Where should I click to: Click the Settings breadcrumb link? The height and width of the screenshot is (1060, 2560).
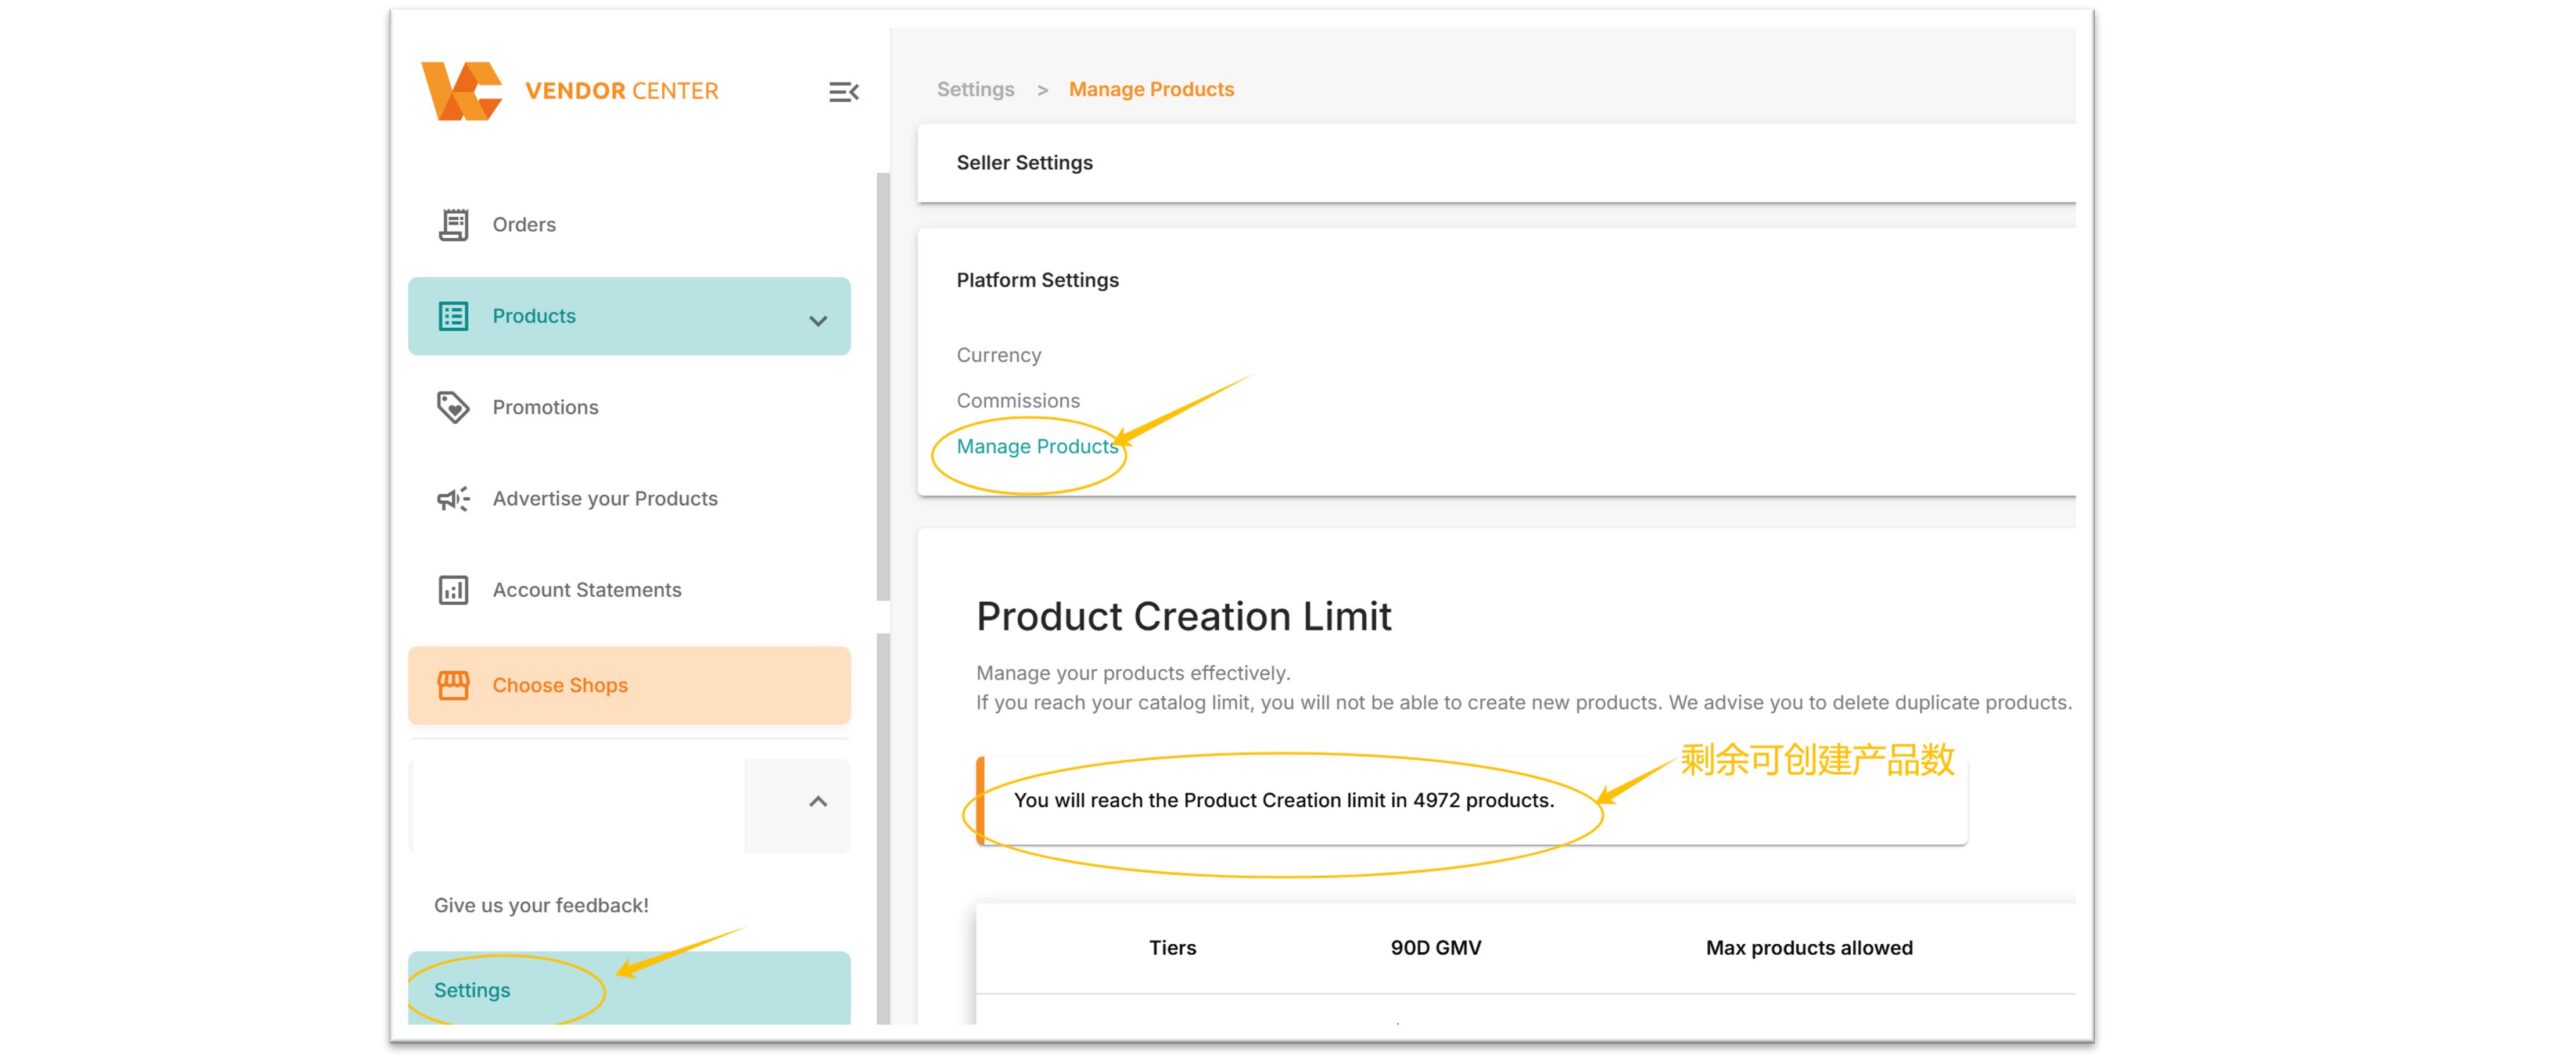(x=975, y=89)
